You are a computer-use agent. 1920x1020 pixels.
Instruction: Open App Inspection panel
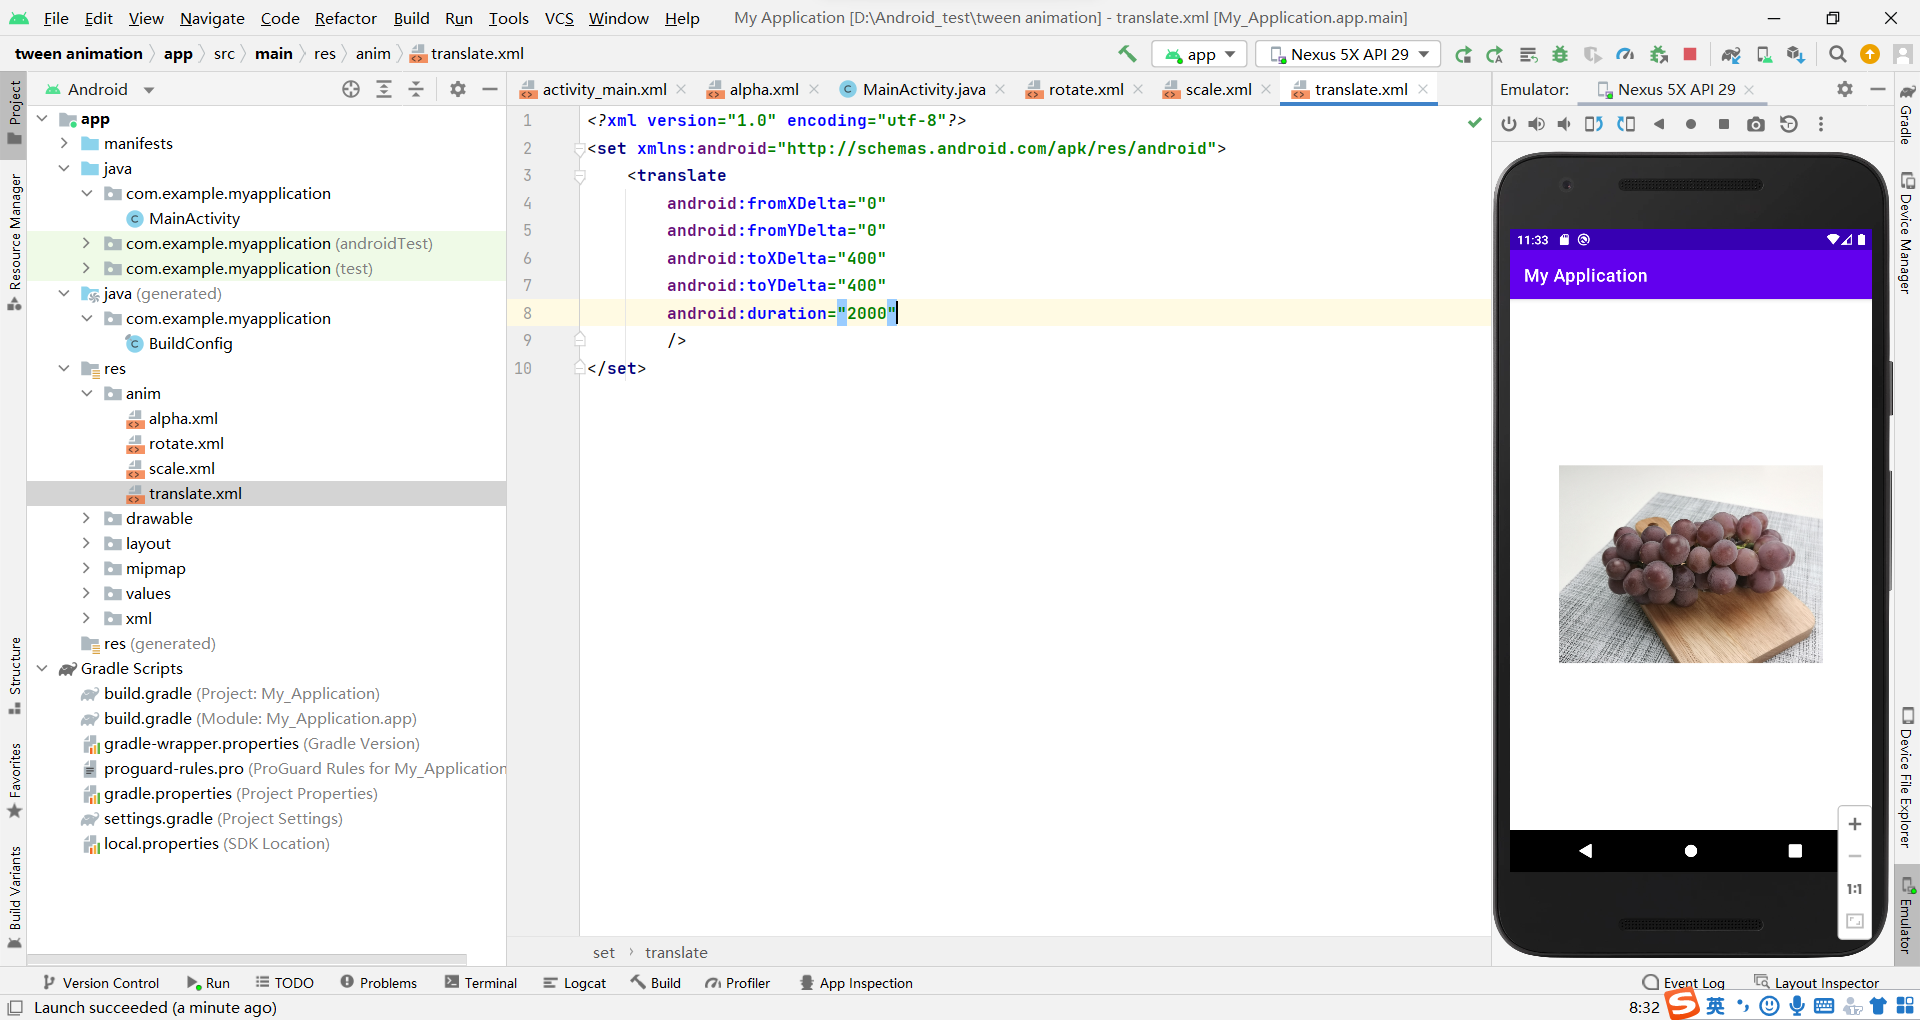tap(857, 982)
